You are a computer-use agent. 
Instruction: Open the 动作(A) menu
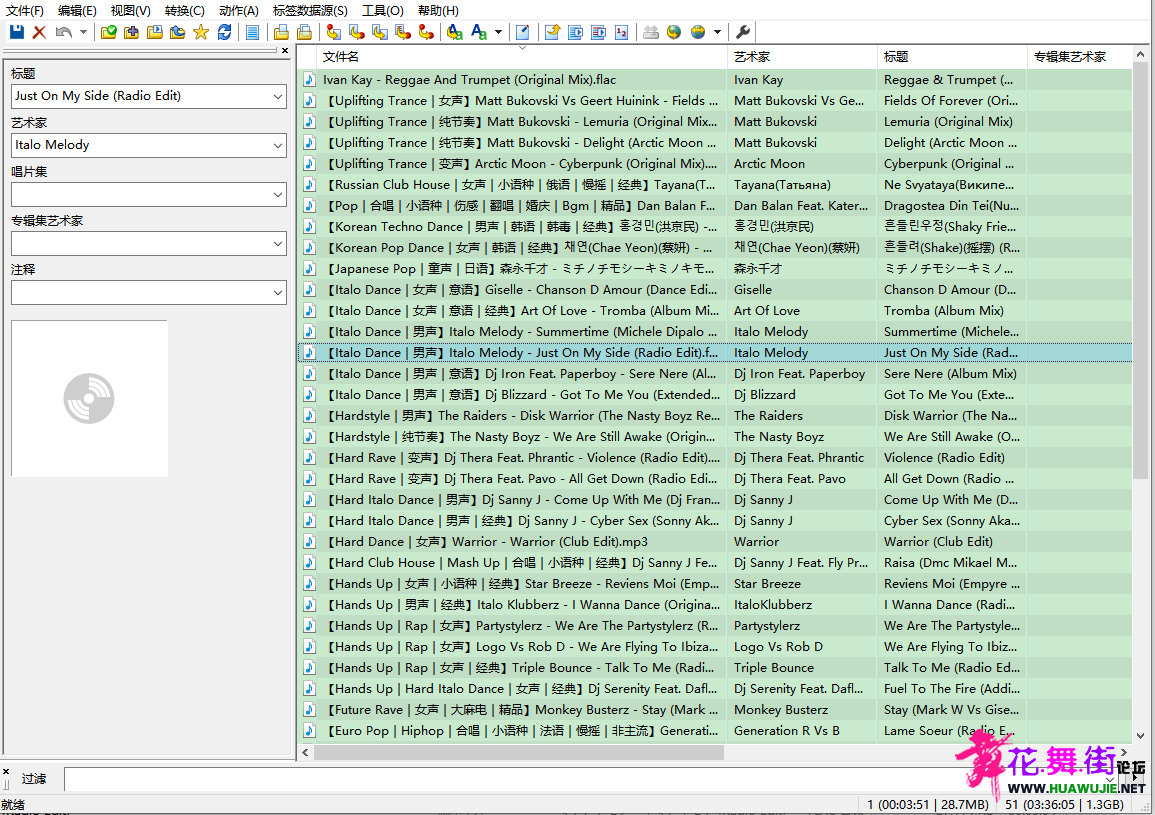tap(239, 10)
